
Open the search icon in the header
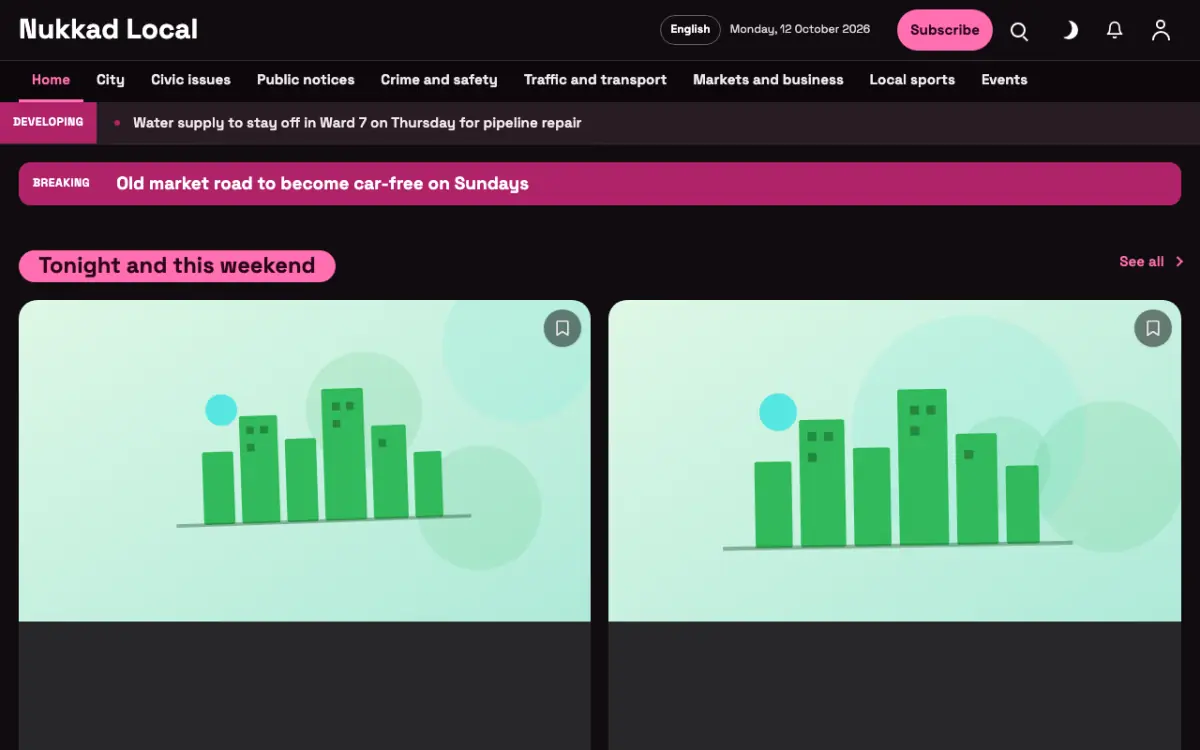1019,31
